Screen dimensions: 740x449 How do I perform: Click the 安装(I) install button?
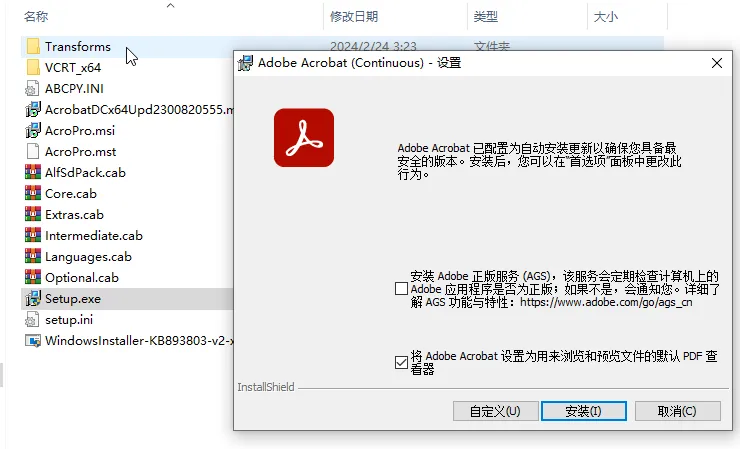[x=584, y=411]
